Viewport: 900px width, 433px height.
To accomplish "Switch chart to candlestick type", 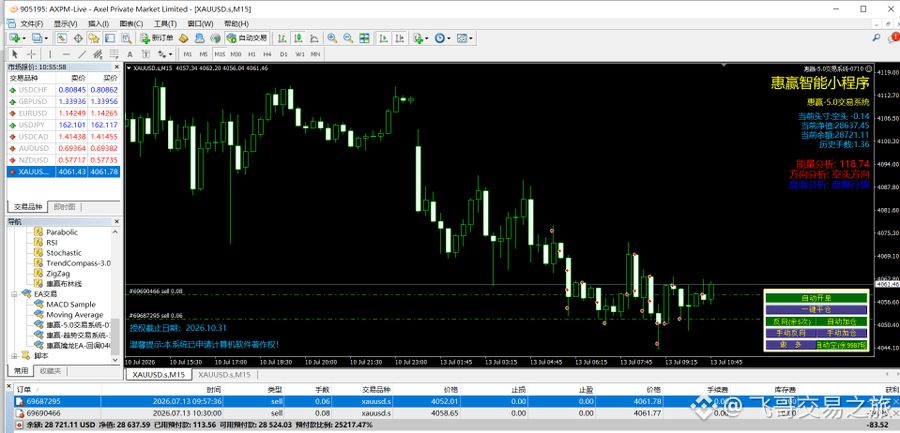I will (298, 38).
